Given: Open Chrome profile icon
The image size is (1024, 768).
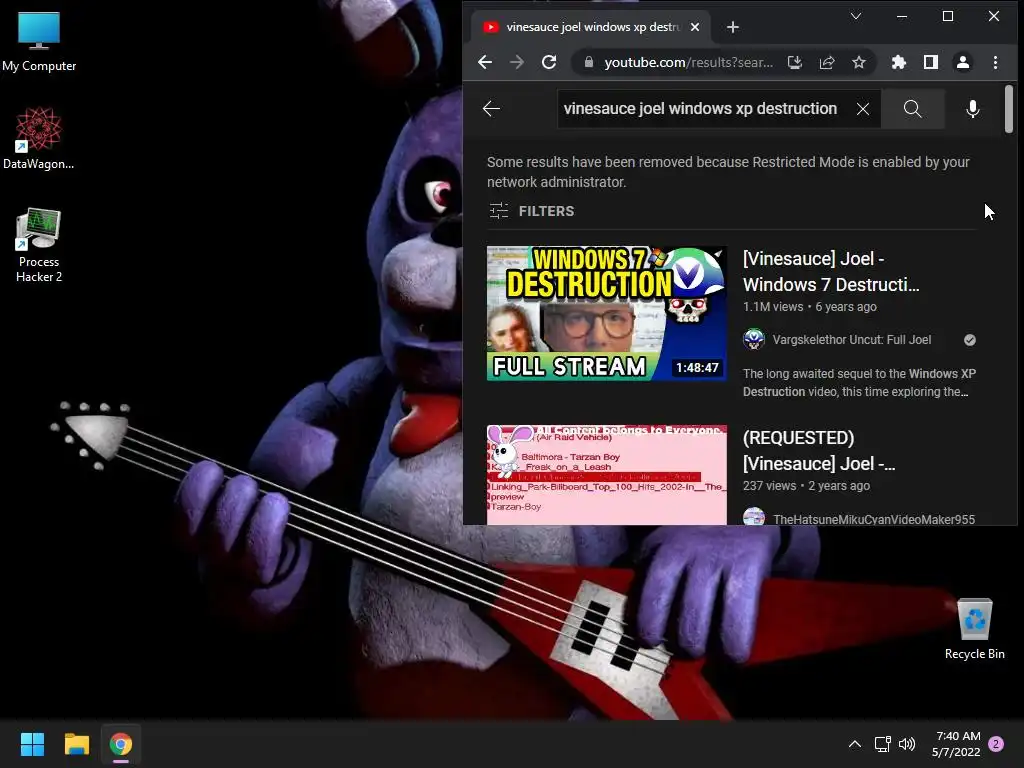Looking at the screenshot, I should pyautogui.click(x=963, y=62).
